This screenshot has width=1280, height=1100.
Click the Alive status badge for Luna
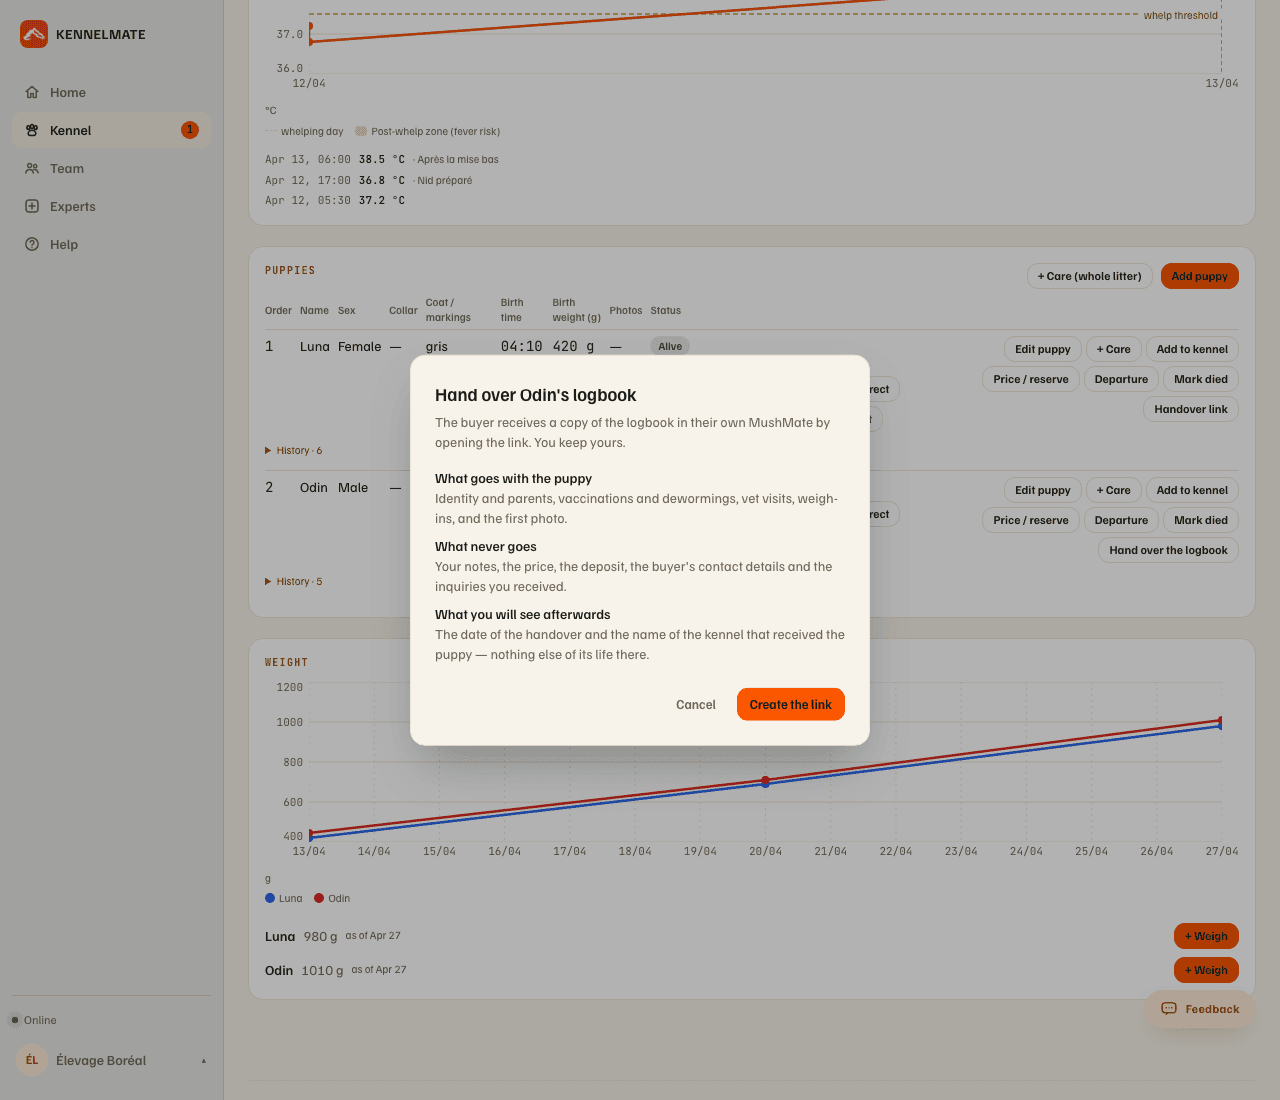670,346
